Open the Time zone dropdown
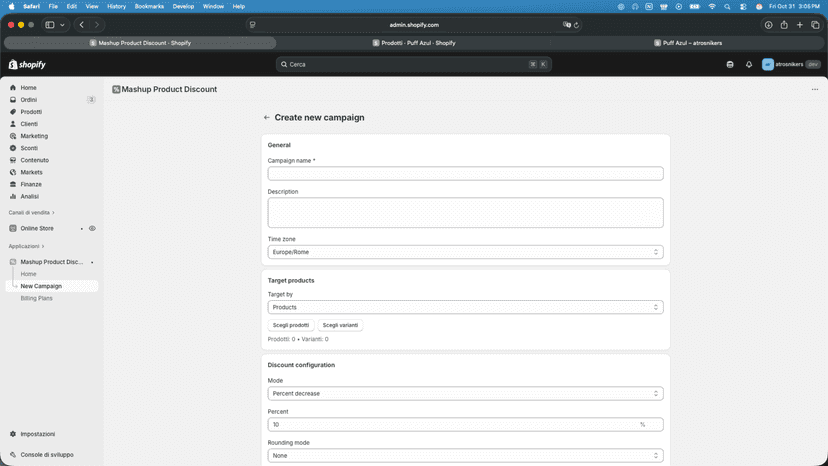Viewport: 828px width, 466px height. [x=465, y=252]
